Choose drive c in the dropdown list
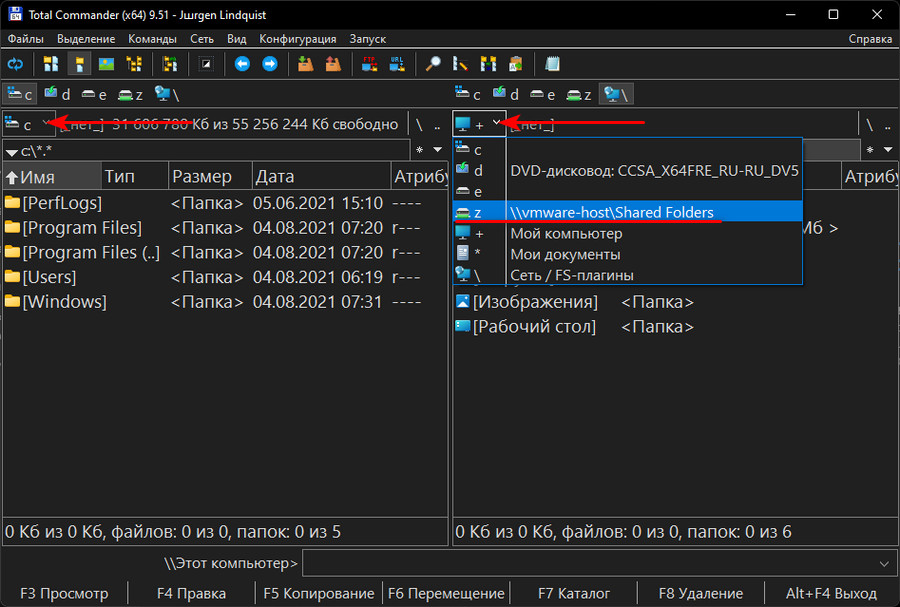The width and height of the screenshot is (900, 607). [x=627, y=150]
